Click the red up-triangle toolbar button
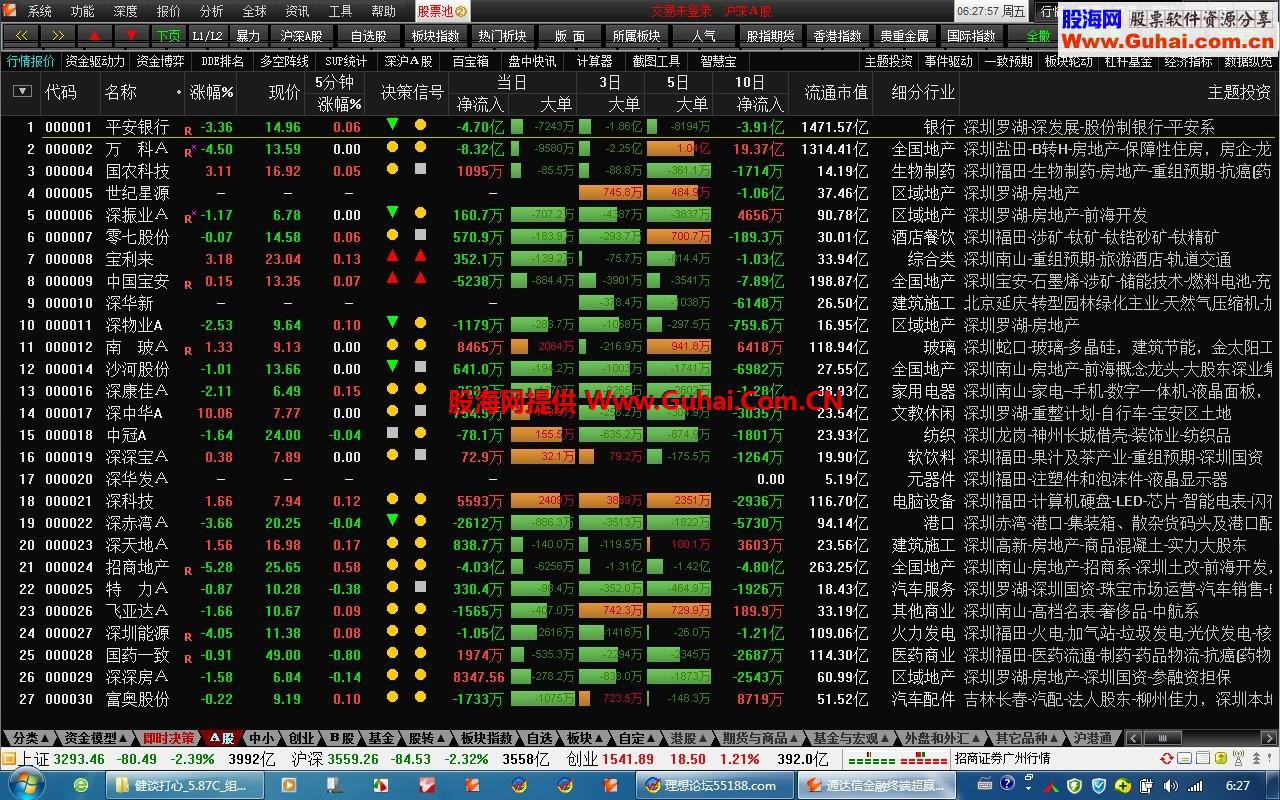 tap(95, 35)
